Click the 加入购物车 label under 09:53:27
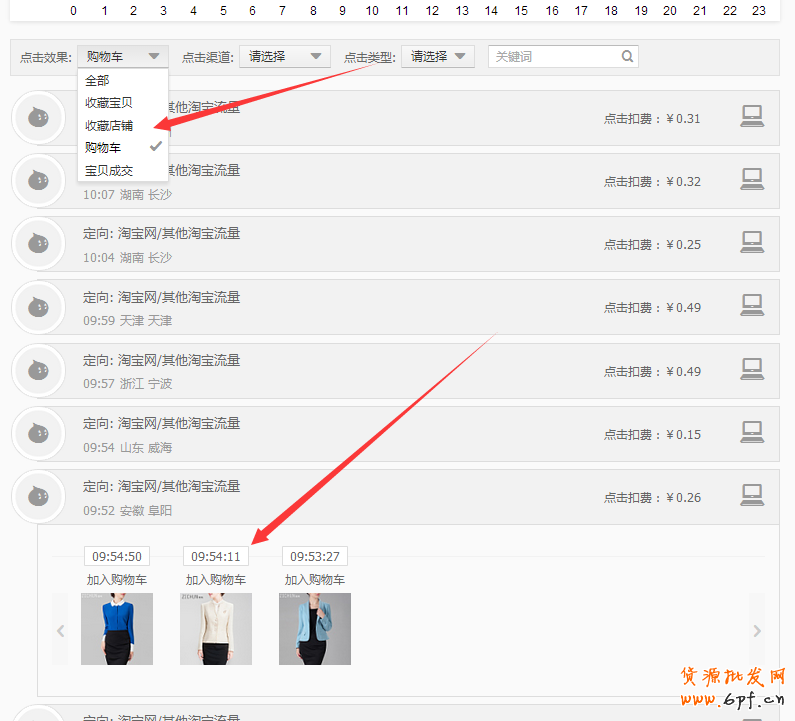795x721 pixels. point(315,580)
